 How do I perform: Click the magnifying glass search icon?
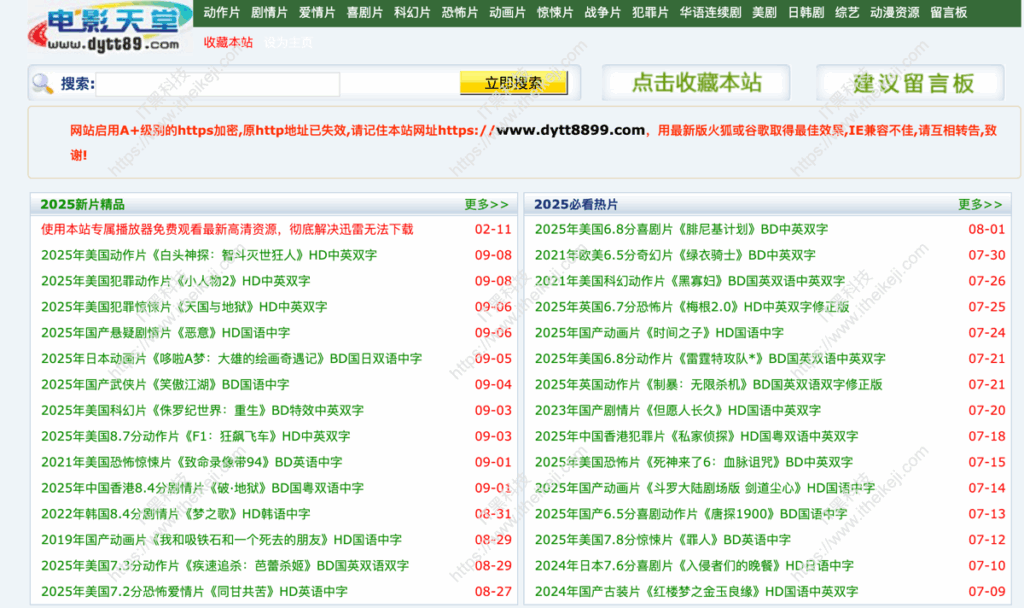click(x=40, y=83)
